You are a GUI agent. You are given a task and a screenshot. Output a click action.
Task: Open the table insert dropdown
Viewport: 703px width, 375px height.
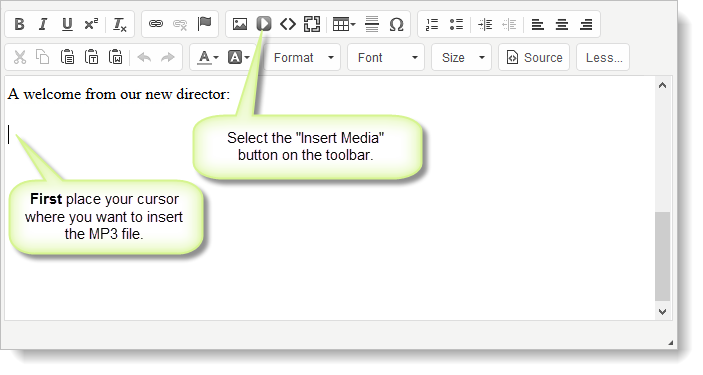click(344, 24)
